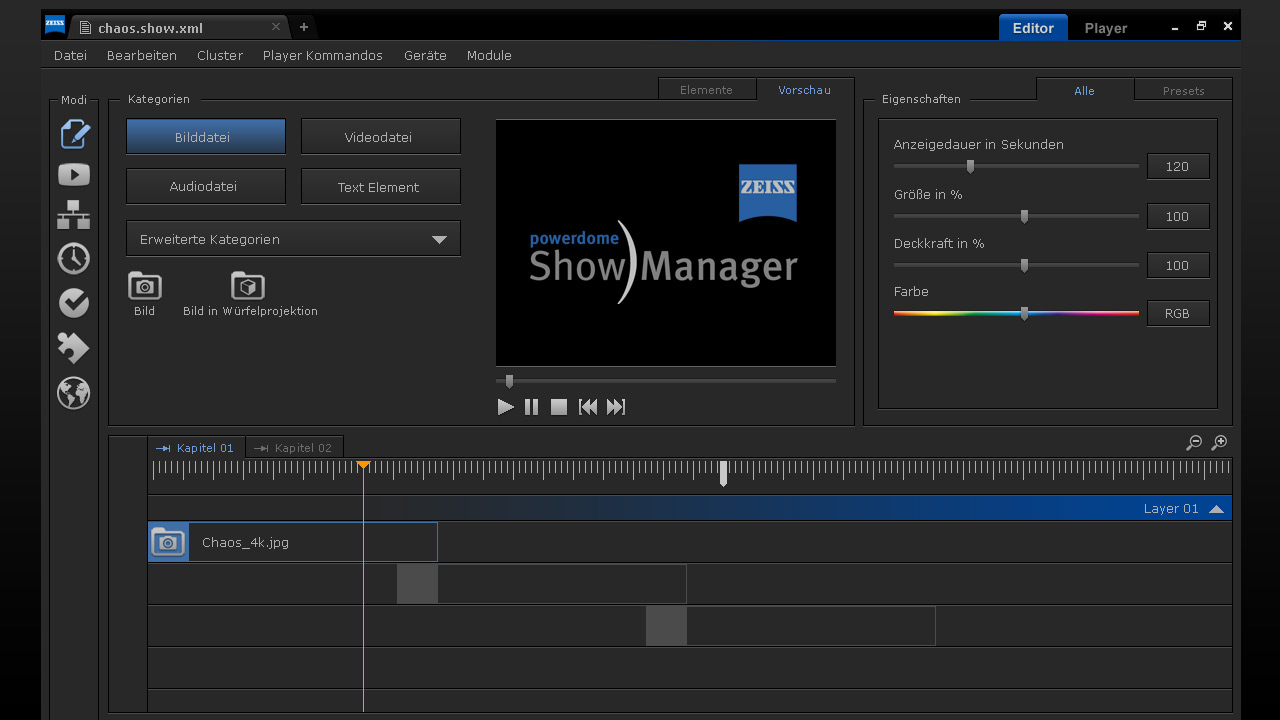Pause the preview
The width and height of the screenshot is (1280, 720).
point(532,407)
